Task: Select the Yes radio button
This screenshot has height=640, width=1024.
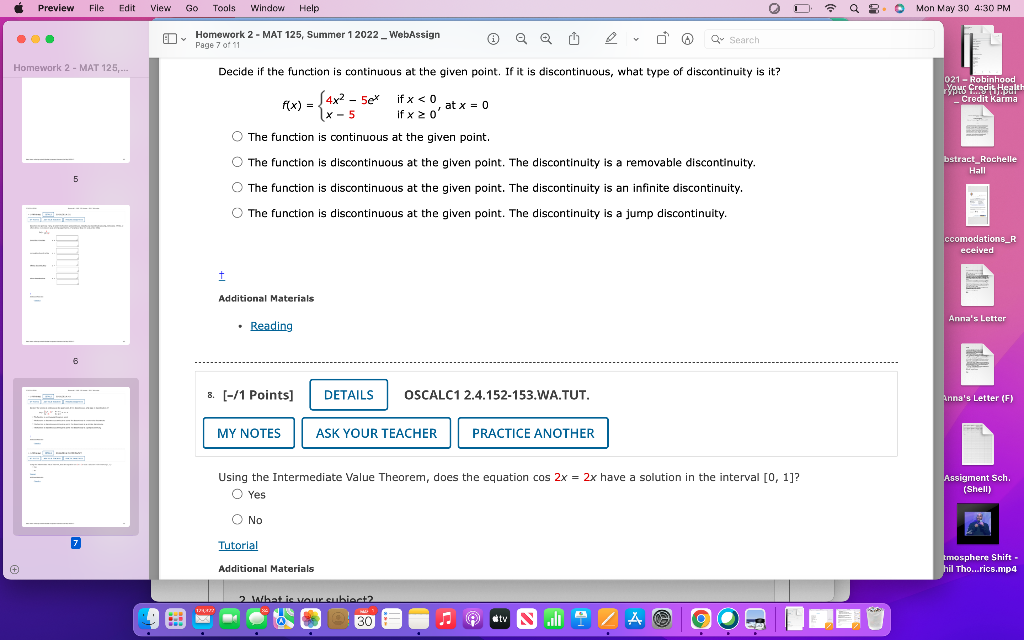Action: pyautogui.click(x=237, y=494)
